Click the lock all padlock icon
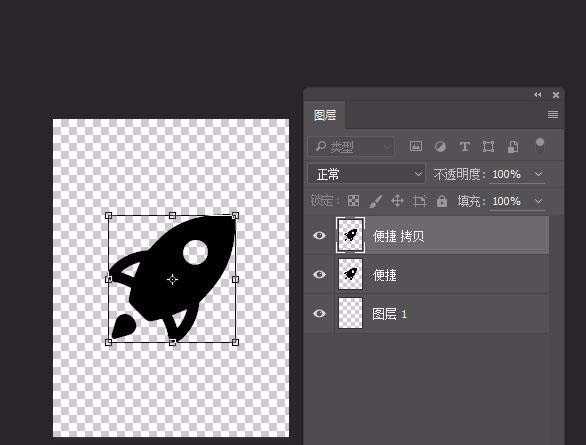The width and height of the screenshot is (586, 445). tap(442, 201)
